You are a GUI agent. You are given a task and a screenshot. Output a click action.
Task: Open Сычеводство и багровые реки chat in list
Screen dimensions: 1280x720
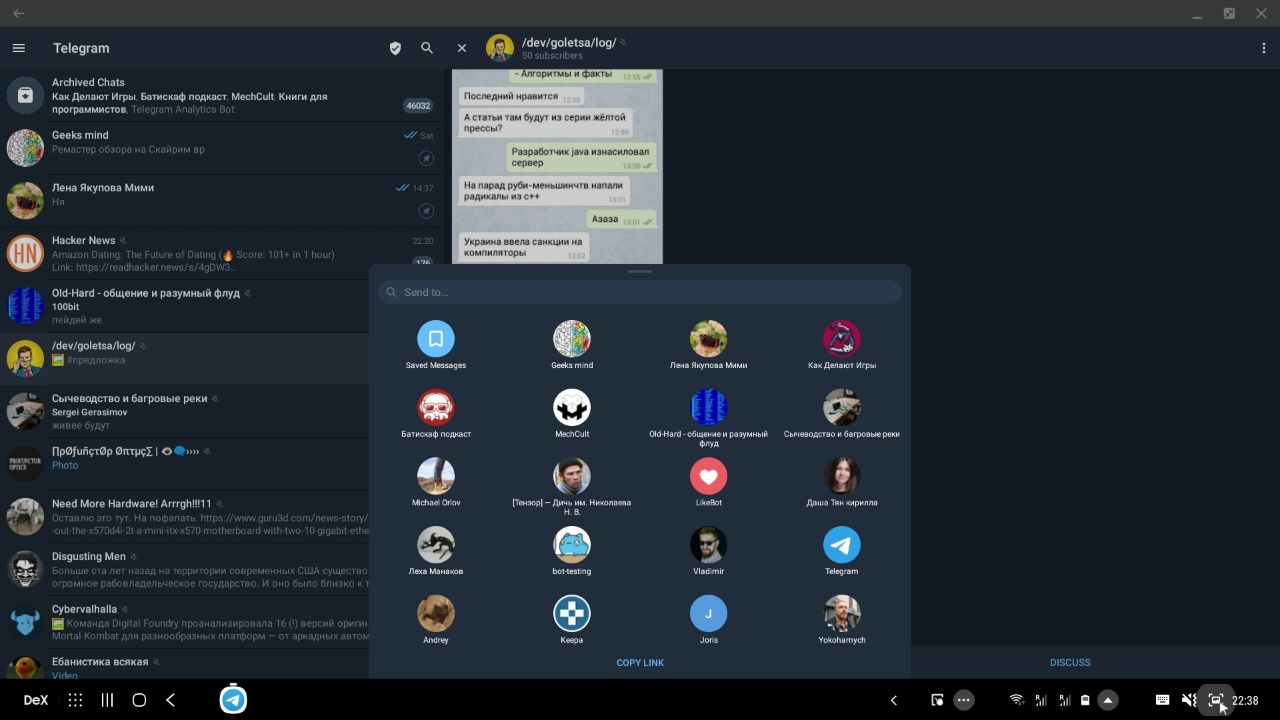click(185, 411)
